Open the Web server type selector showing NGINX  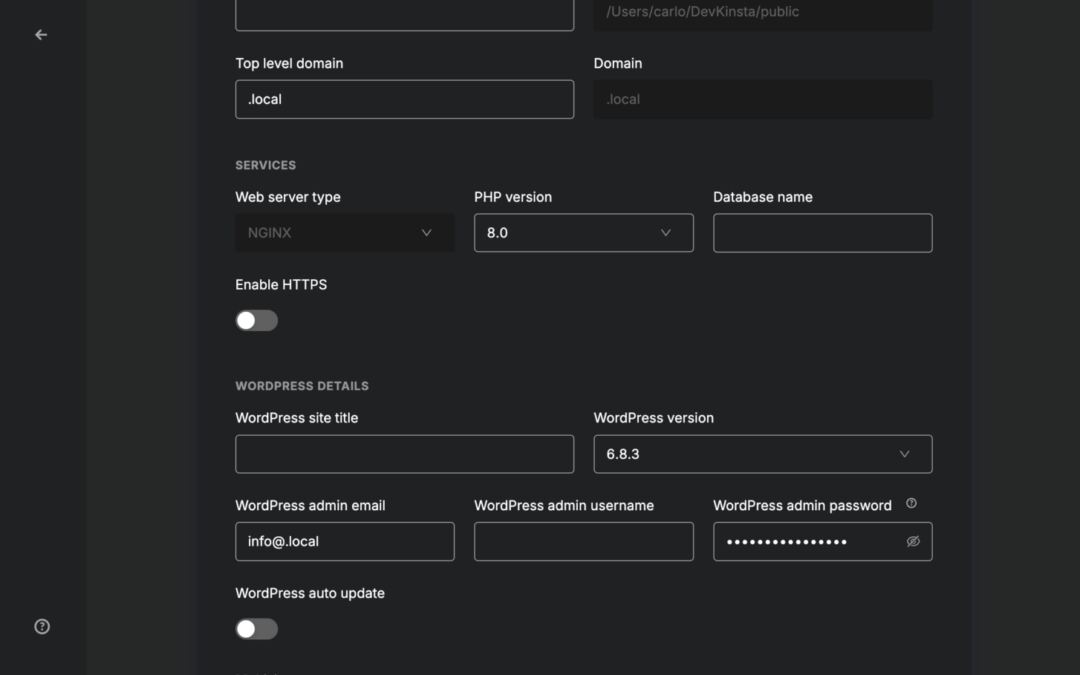pos(344,232)
